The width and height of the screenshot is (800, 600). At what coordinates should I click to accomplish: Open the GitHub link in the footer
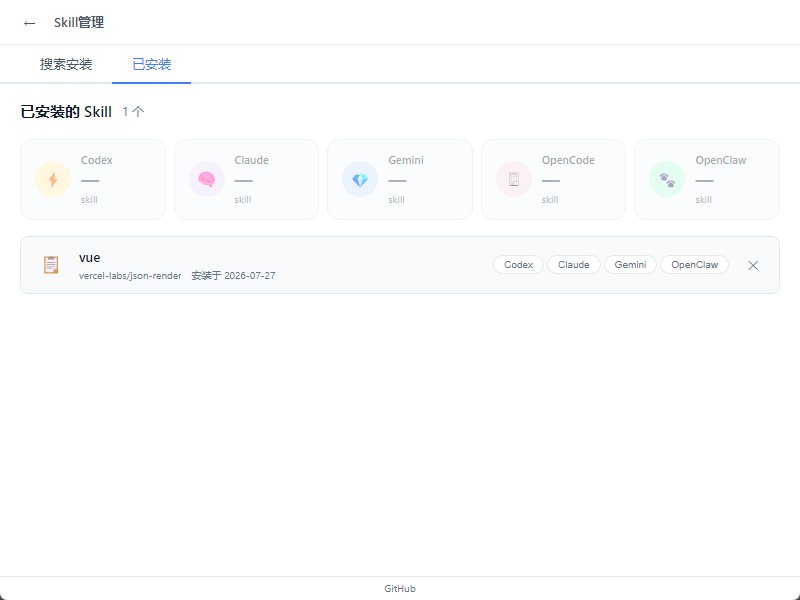coord(400,588)
